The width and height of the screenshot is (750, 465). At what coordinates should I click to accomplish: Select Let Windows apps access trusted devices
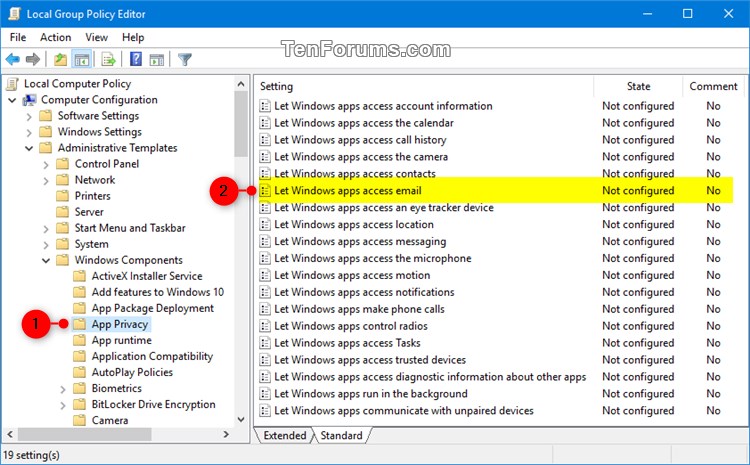click(x=370, y=360)
